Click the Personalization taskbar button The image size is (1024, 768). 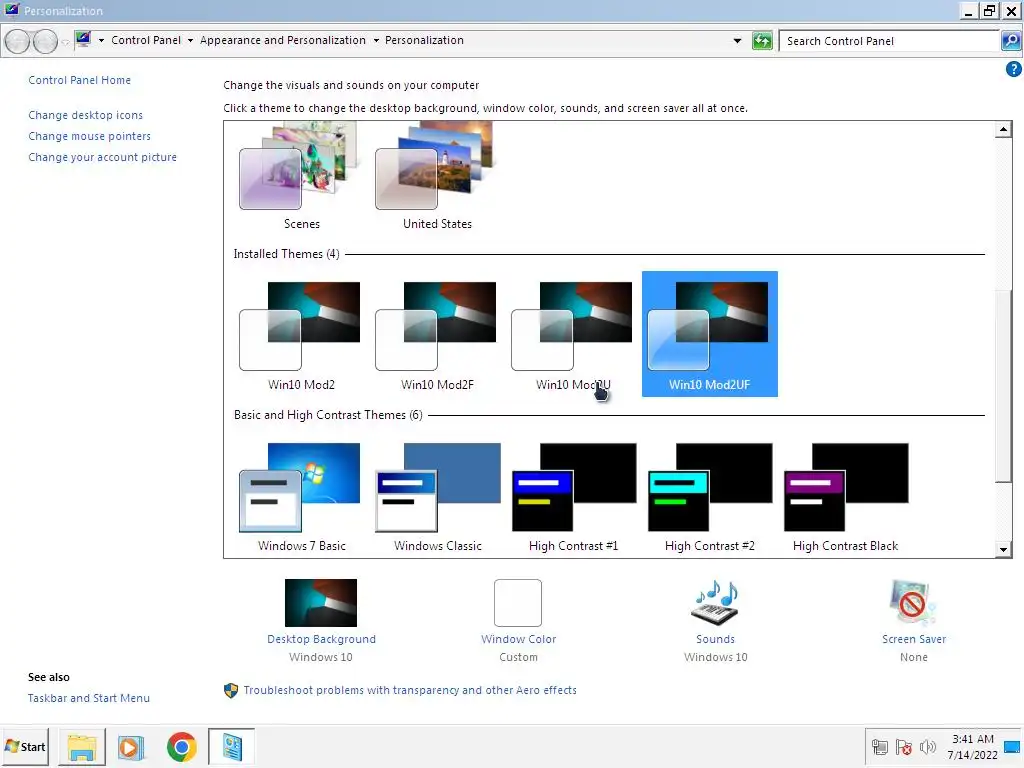coord(231,746)
